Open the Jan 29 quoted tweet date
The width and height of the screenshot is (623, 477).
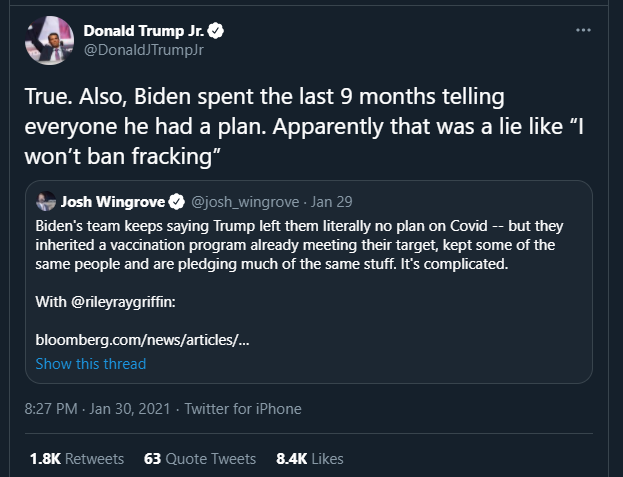331,202
